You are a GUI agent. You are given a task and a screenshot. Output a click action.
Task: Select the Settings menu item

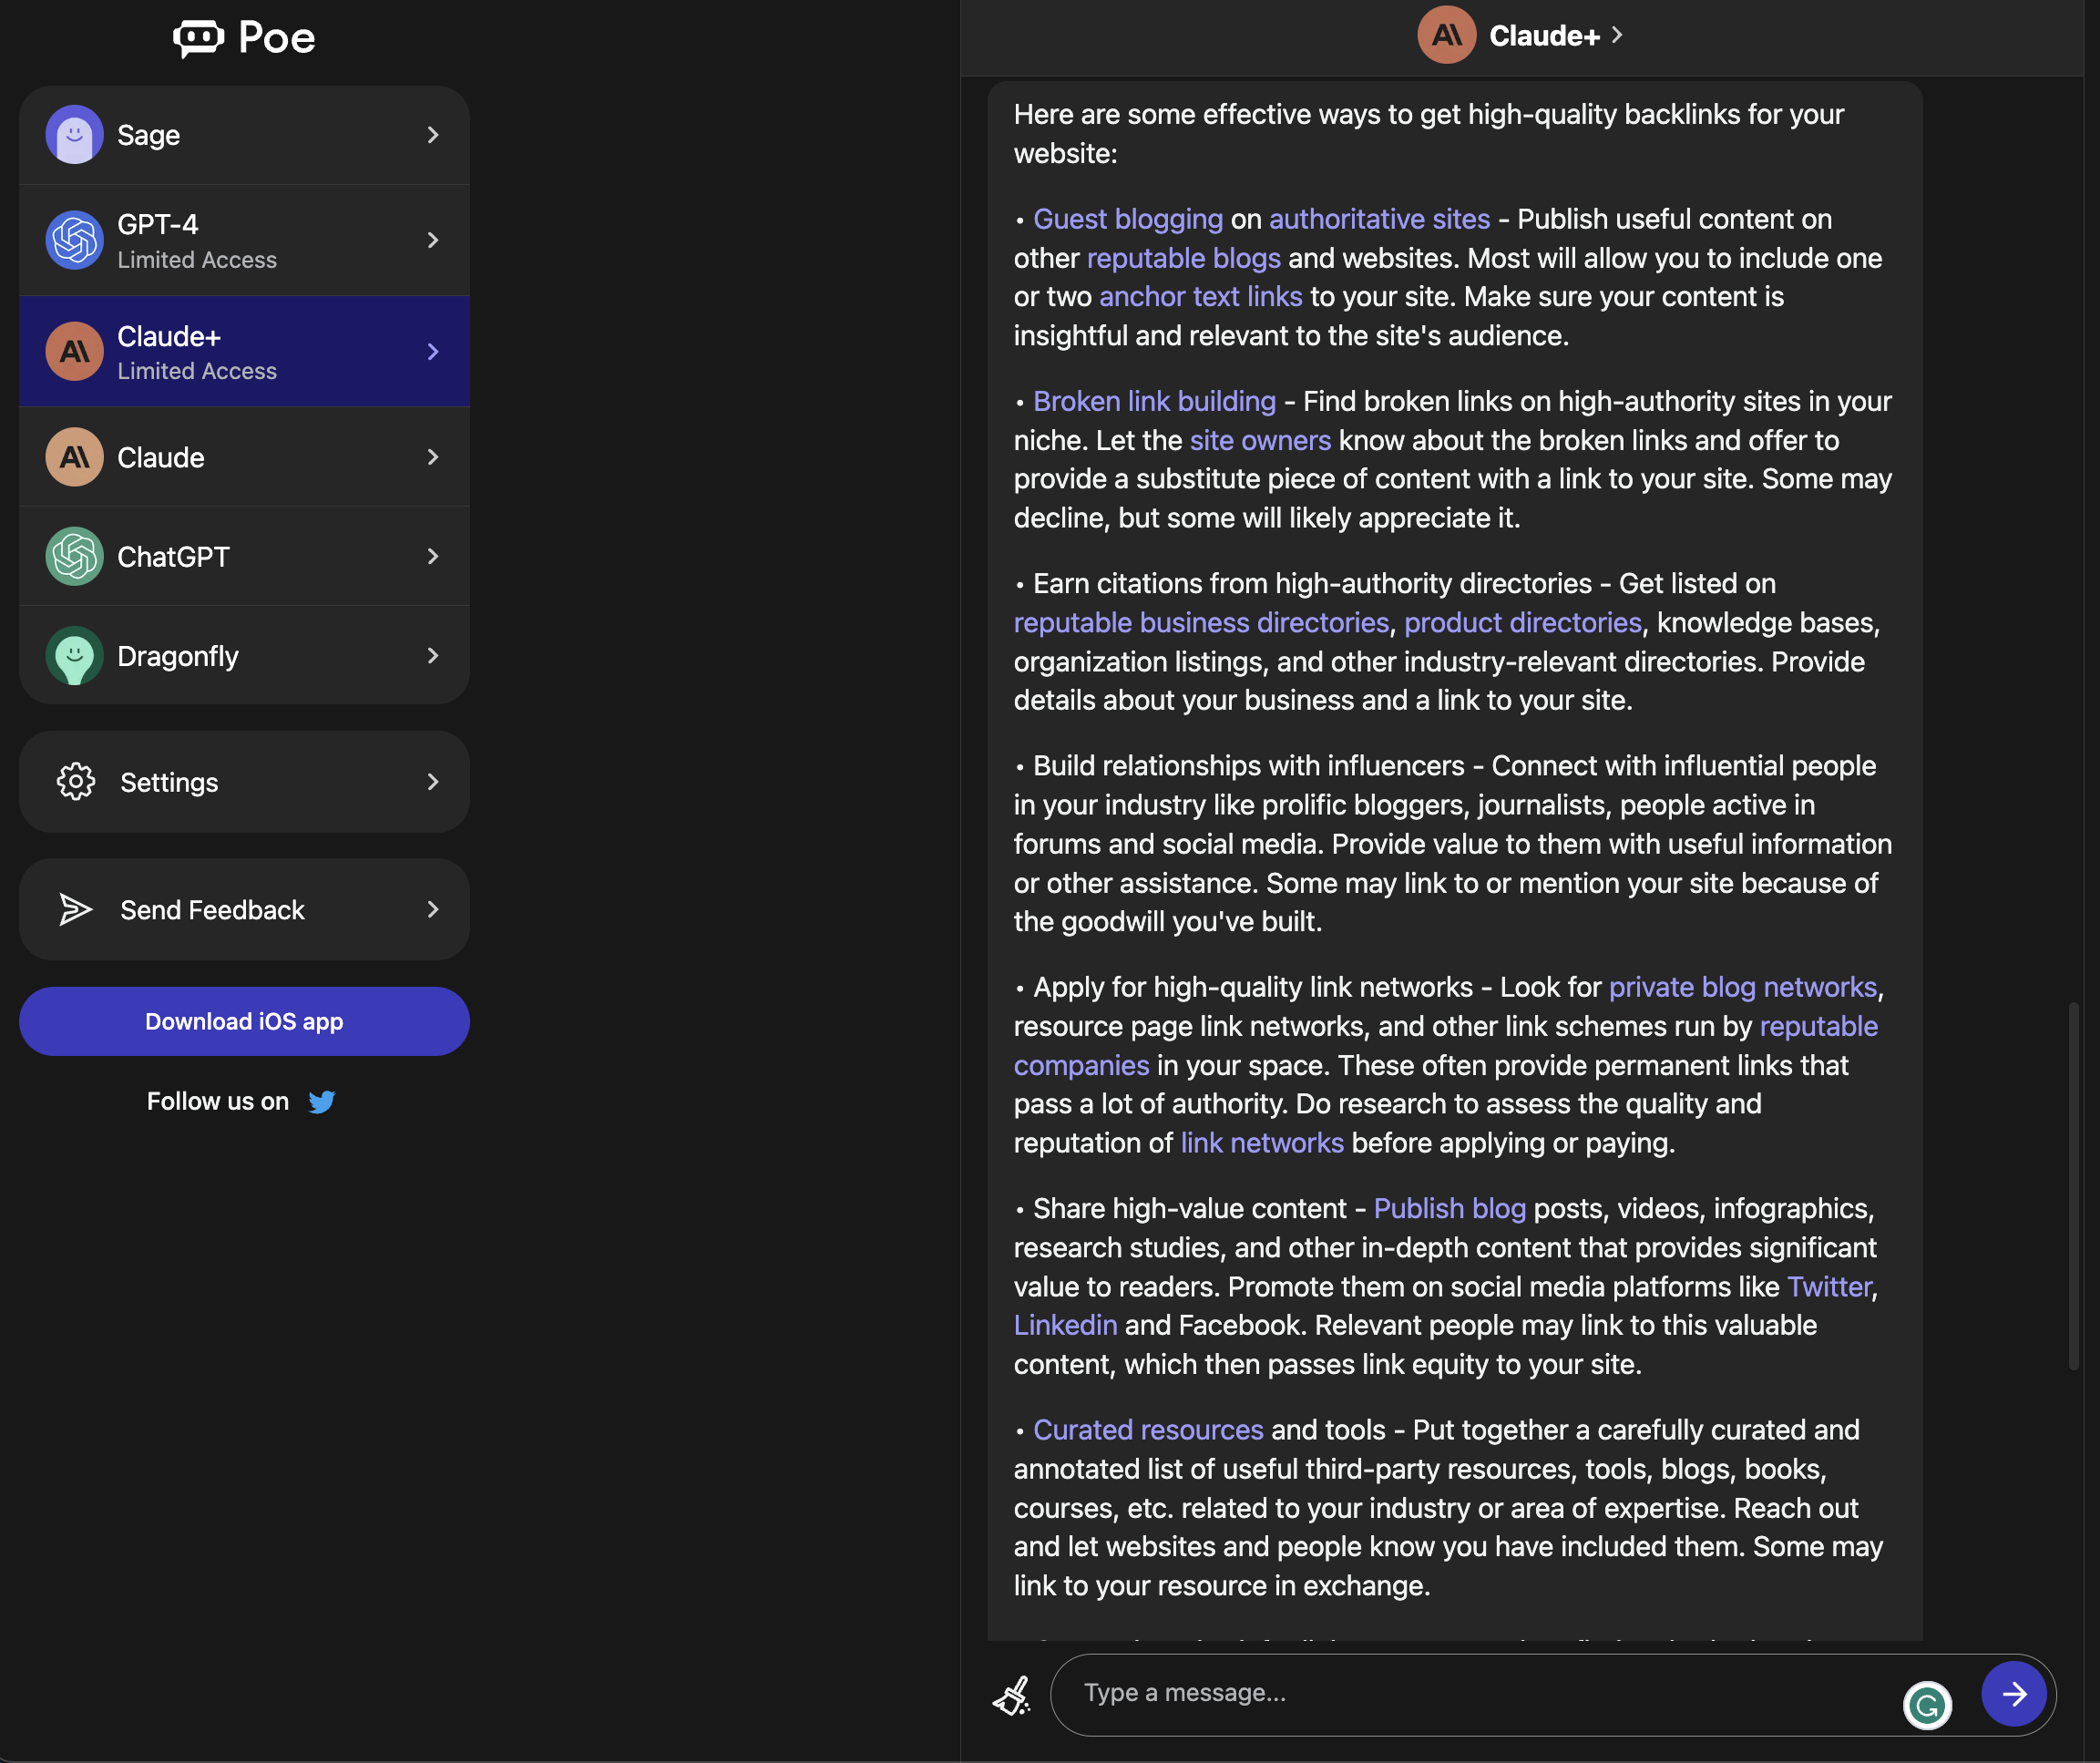tap(243, 780)
